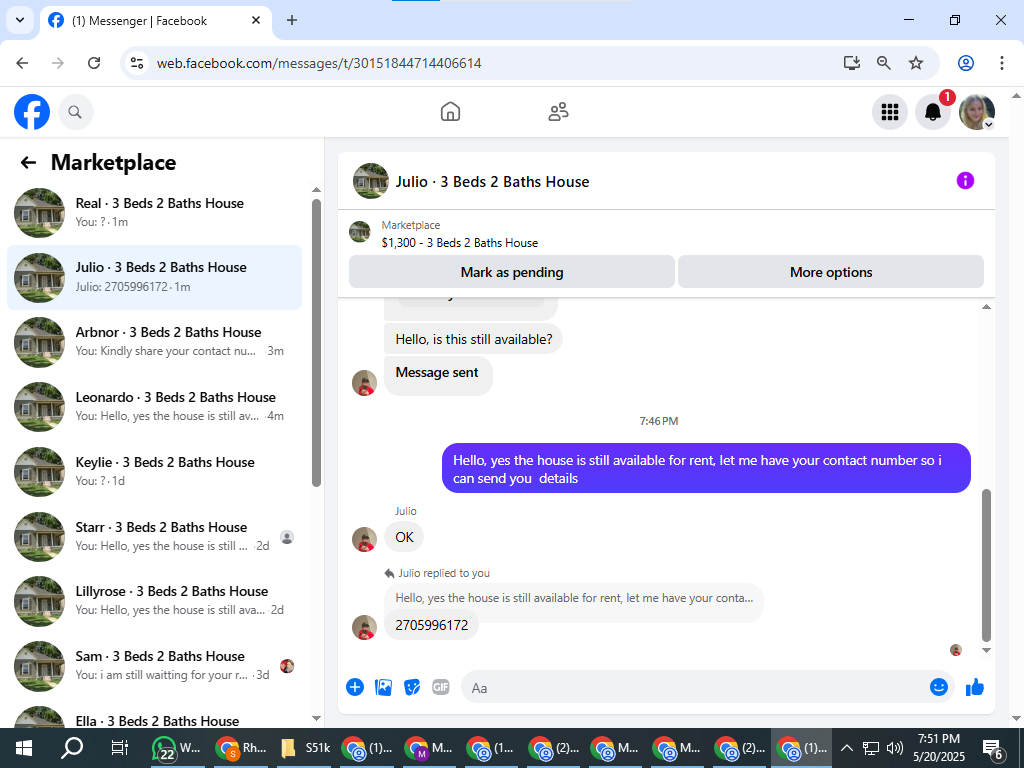Select the Messenger | Facebook tab
The height and width of the screenshot is (768, 1024).
[x=155, y=20]
